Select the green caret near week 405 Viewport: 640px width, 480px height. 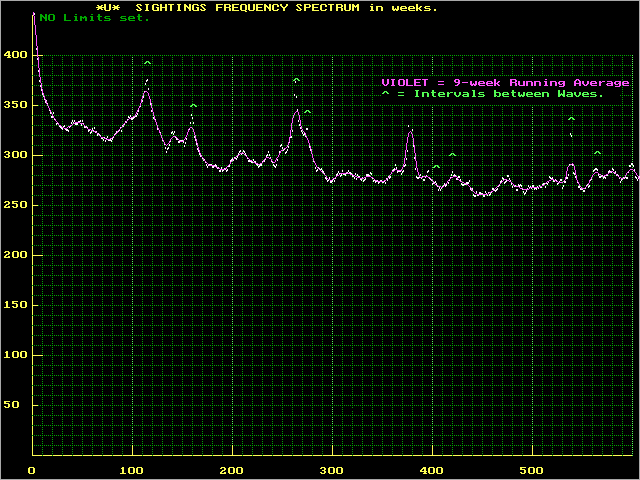[436, 167]
